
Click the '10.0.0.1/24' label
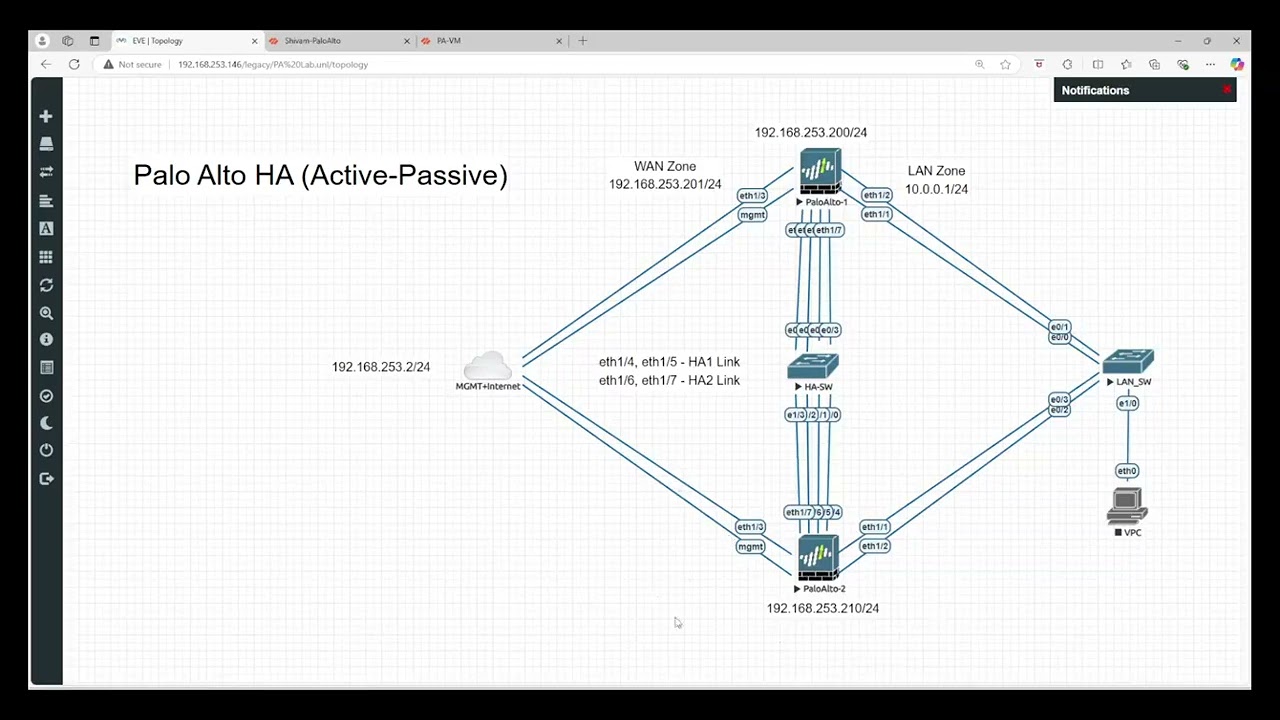[x=937, y=189]
